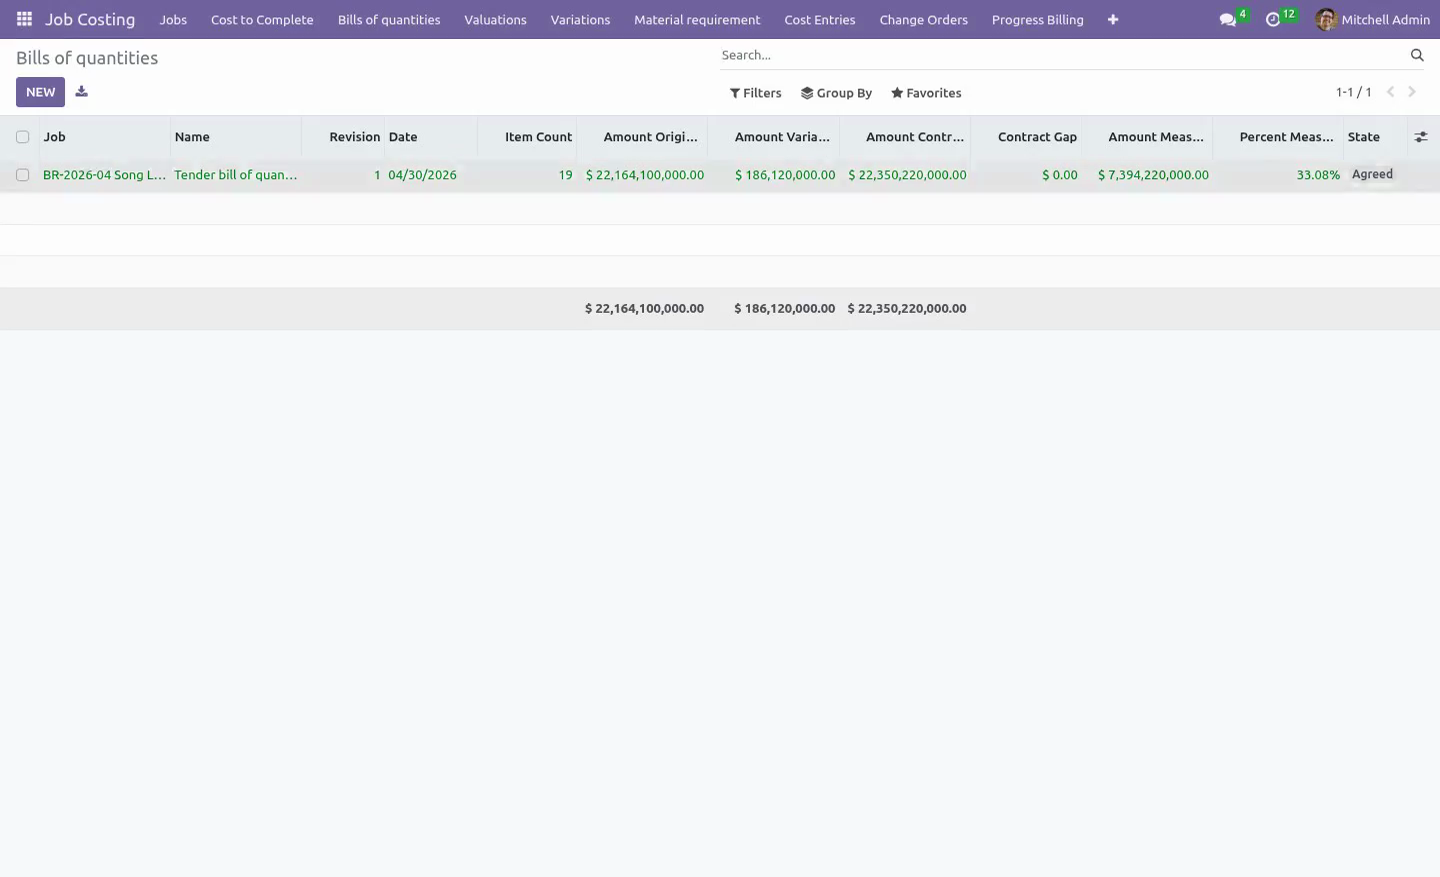Open the optional columns adjust icon

[x=1421, y=137]
